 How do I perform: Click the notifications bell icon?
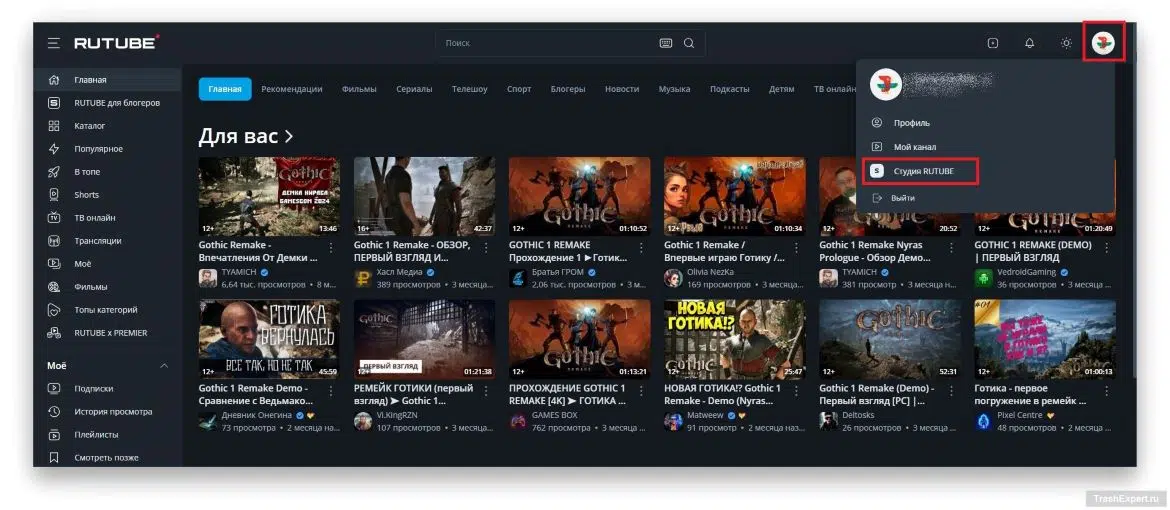[1030, 43]
